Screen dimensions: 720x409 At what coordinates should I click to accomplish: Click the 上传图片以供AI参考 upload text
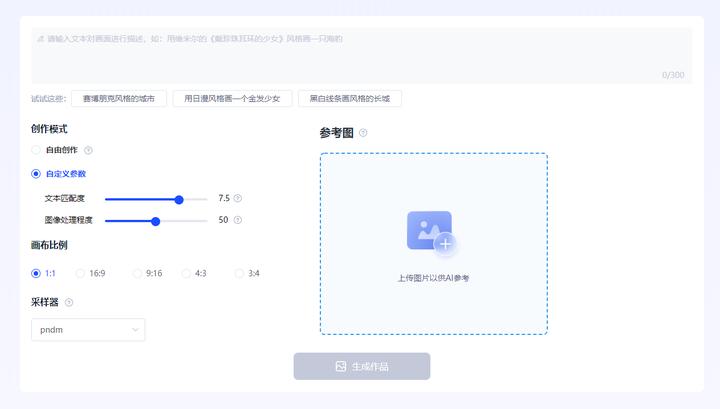point(433,278)
